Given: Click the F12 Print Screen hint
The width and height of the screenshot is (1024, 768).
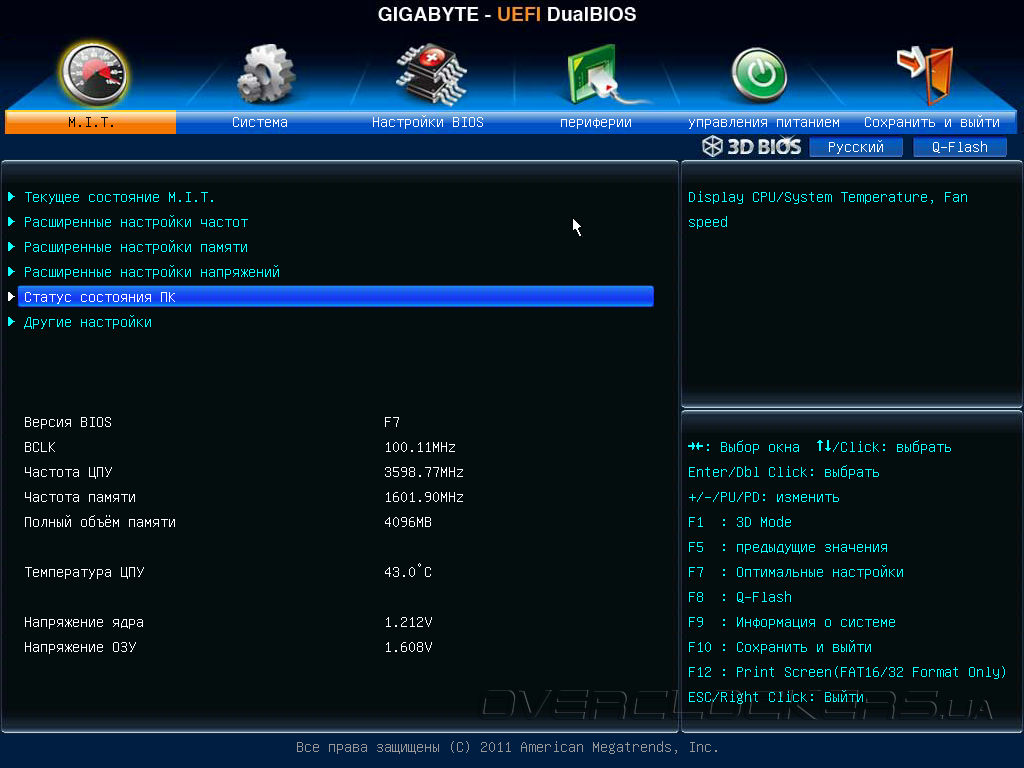Looking at the screenshot, I should tap(847, 672).
